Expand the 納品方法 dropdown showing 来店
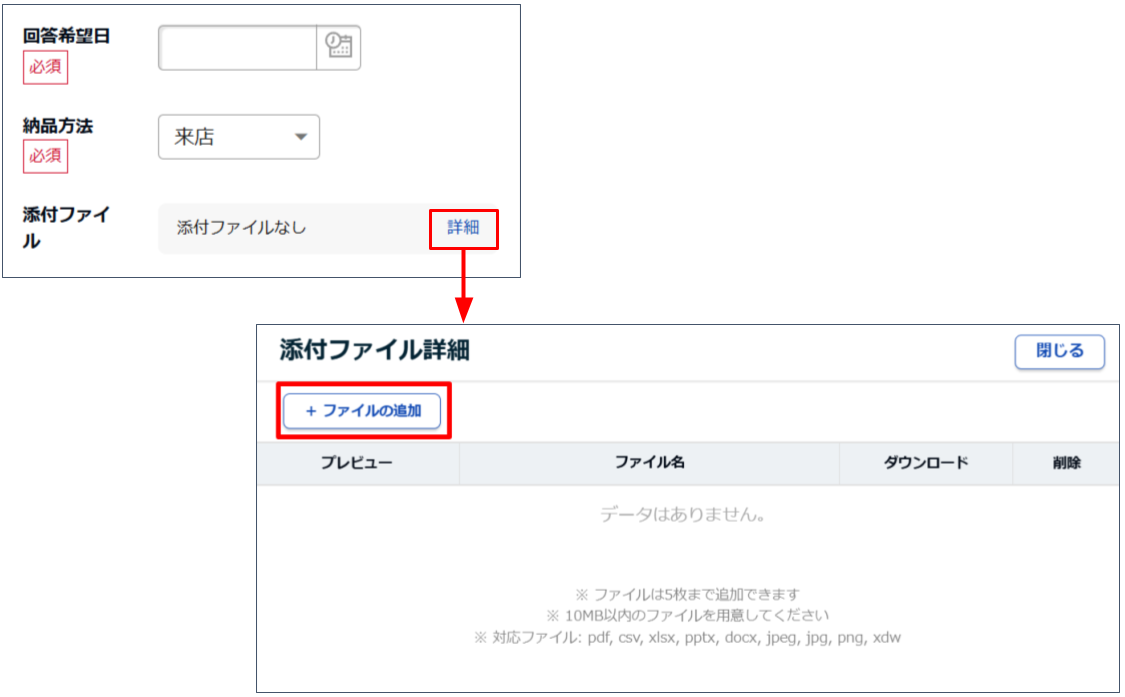1125x697 pixels. tap(239, 137)
